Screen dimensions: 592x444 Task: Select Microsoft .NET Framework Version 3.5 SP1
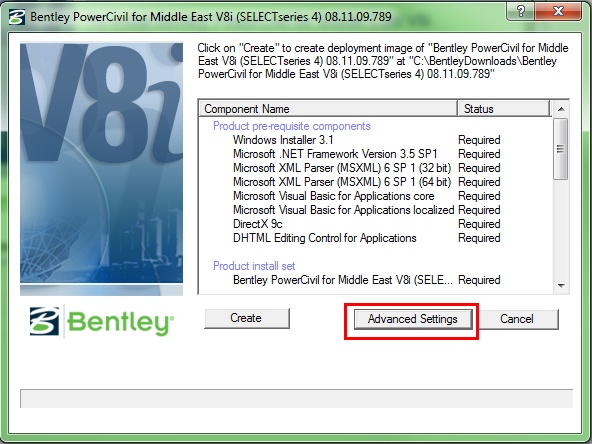[x=366, y=154]
